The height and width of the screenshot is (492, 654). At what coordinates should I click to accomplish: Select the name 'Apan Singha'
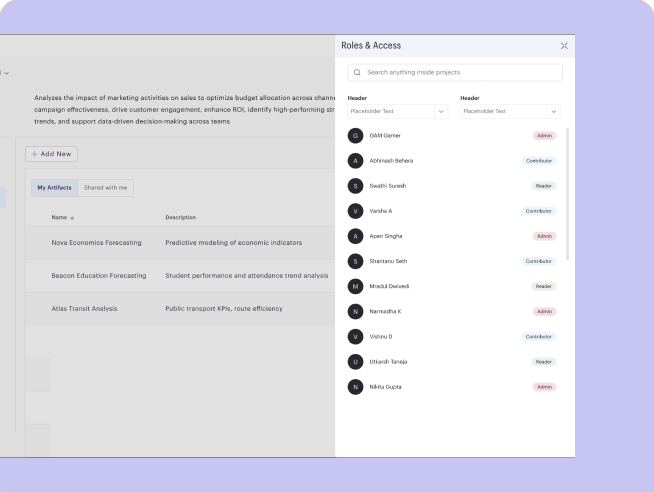point(386,236)
